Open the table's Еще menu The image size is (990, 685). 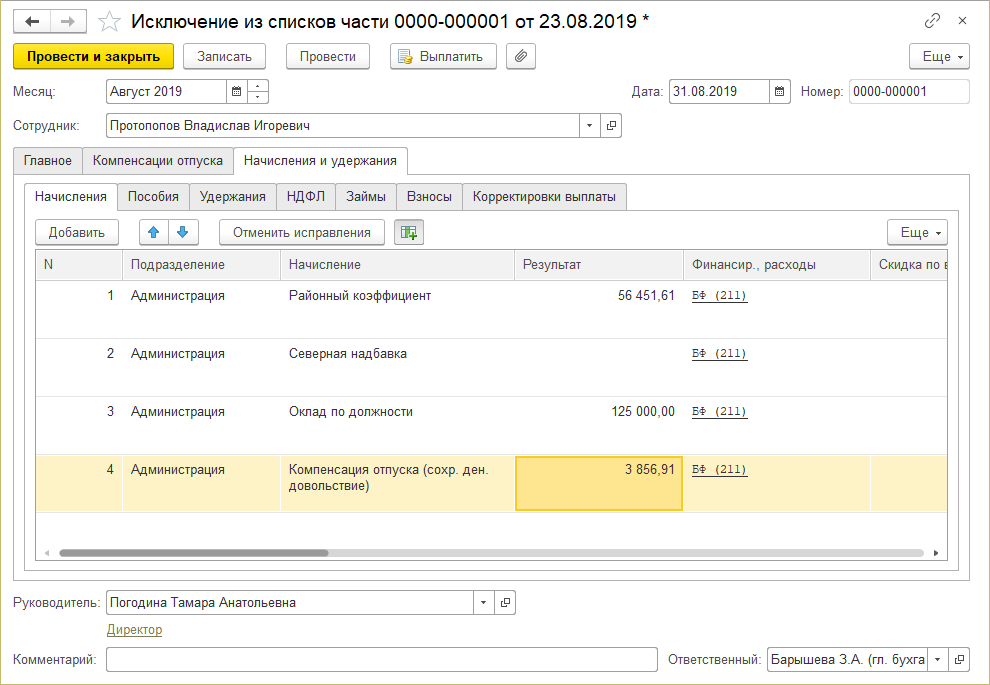917,232
